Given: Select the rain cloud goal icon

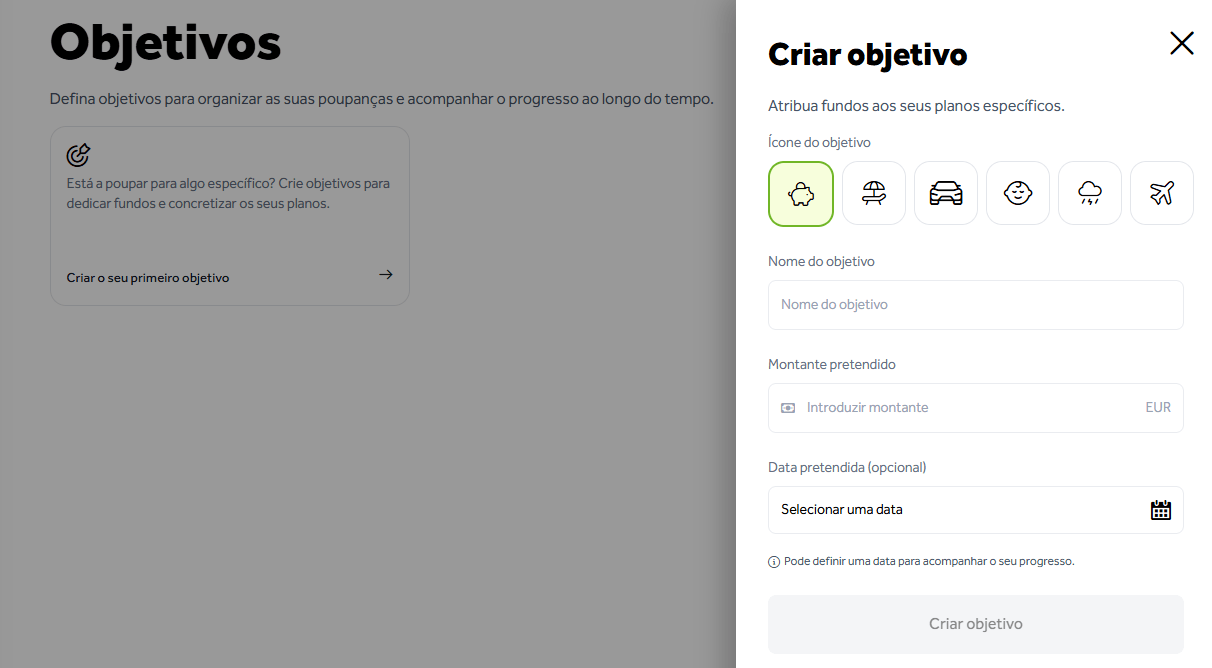Looking at the screenshot, I should click(1089, 193).
